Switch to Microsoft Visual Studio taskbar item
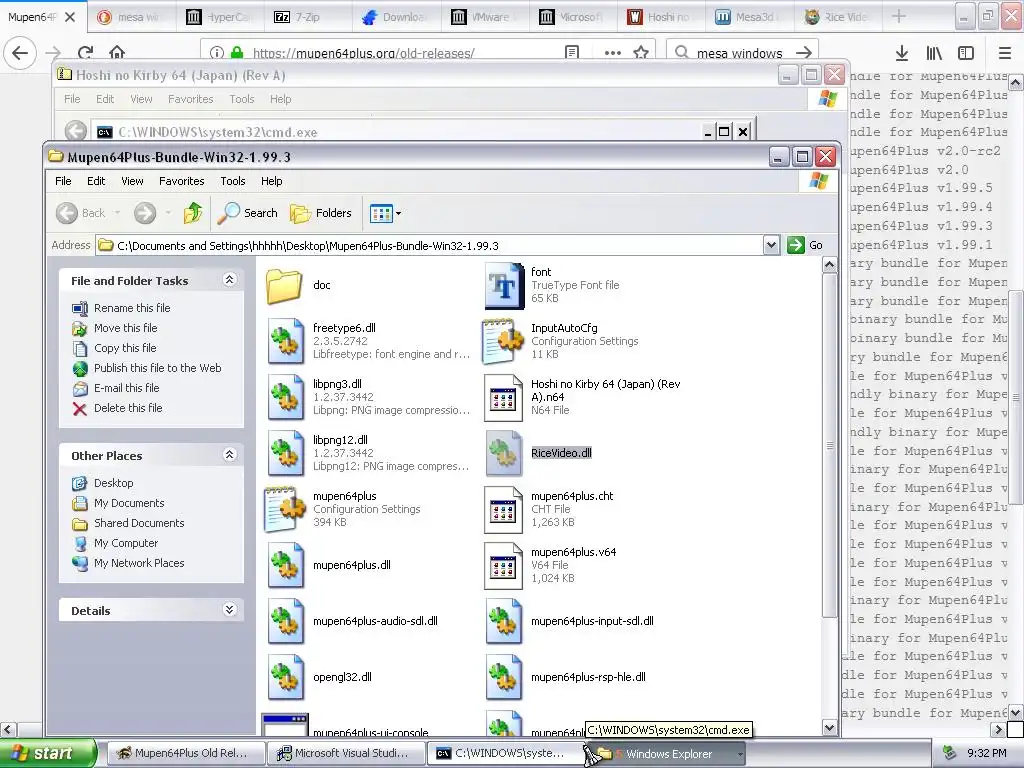The image size is (1024, 768). click(345, 753)
